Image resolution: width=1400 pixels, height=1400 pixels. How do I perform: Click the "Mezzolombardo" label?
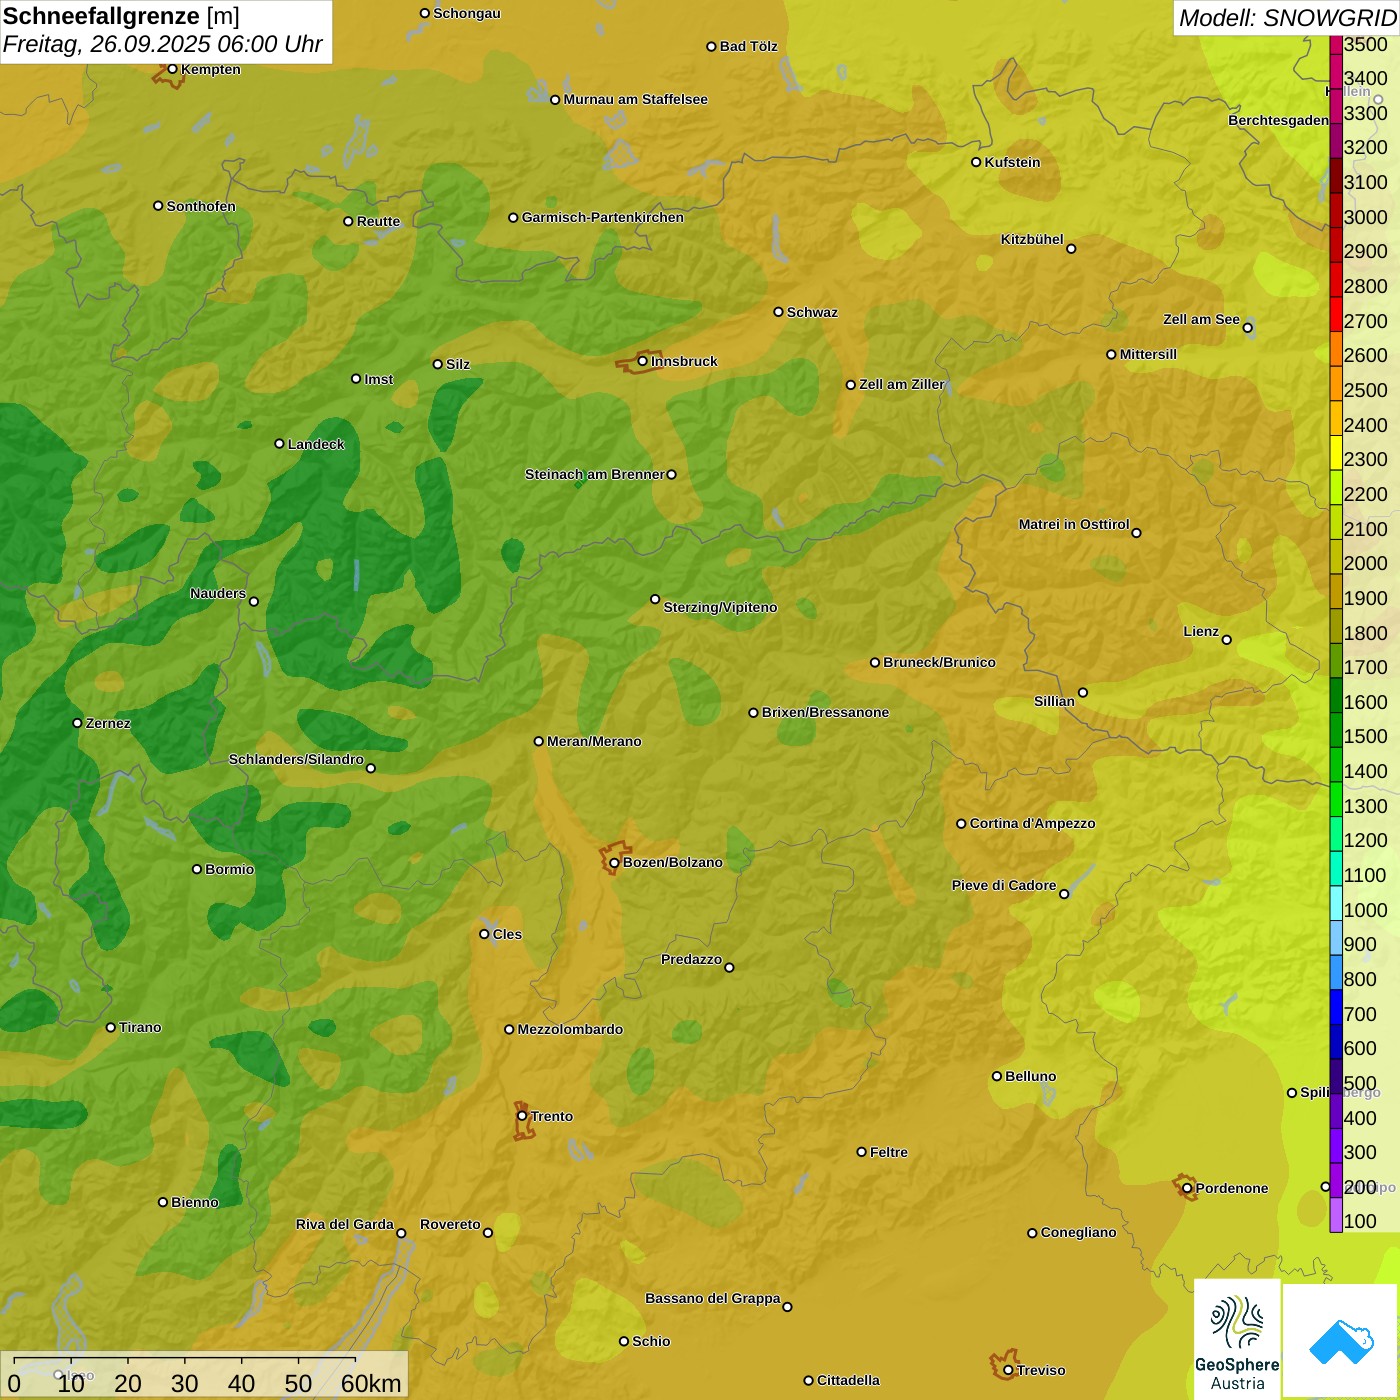point(570,1029)
